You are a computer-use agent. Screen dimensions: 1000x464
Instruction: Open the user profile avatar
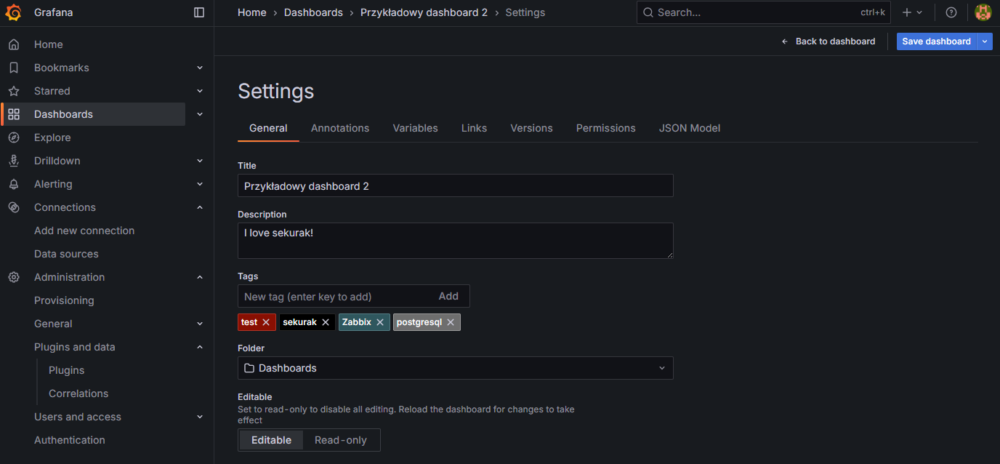(x=983, y=13)
